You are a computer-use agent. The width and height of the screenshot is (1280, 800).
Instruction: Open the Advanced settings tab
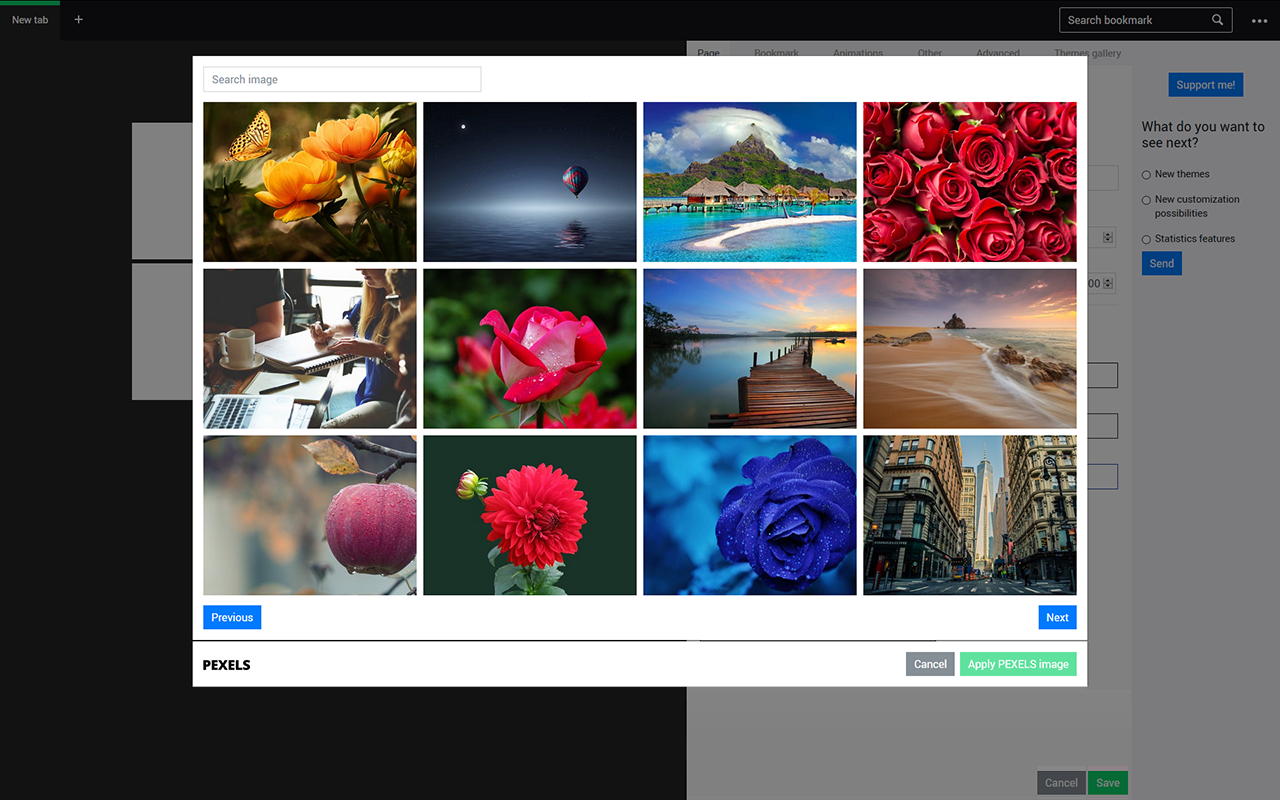tap(998, 53)
